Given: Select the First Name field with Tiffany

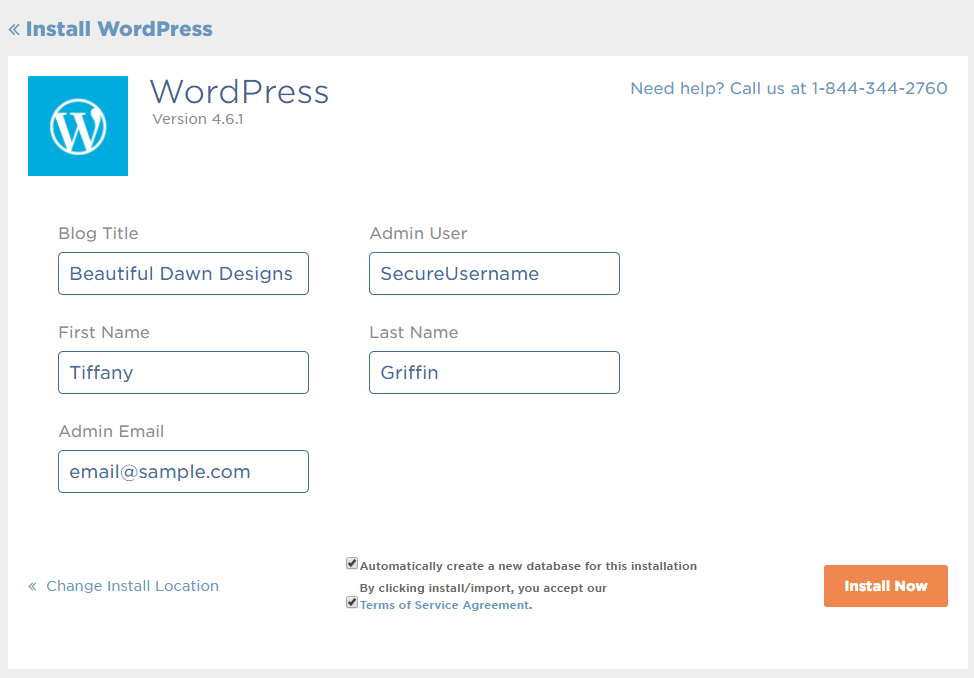Looking at the screenshot, I should click(183, 372).
